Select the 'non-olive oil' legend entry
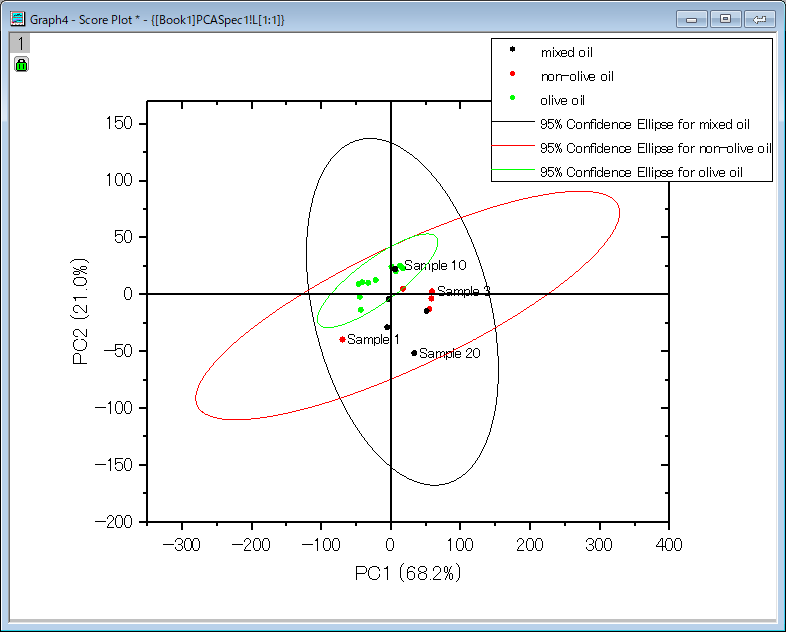The width and height of the screenshot is (786, 632). pos(577,76)
